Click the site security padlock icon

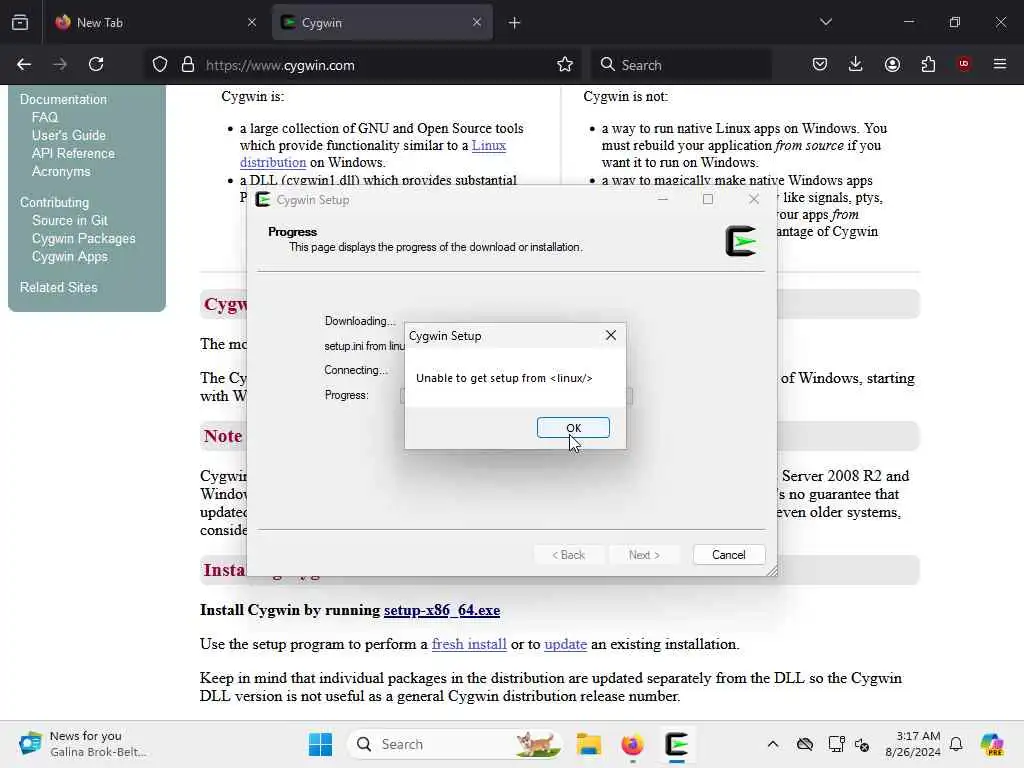pyautogui.click(x=188, y=65)
